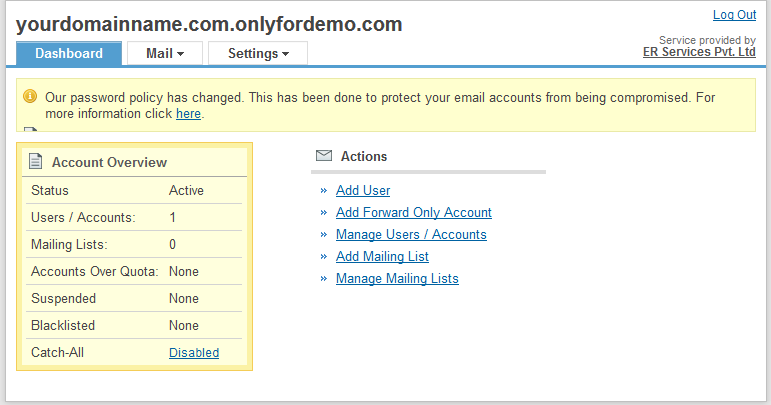Click the Catch-All Disabled link
The image size is (771, 405).
194,352
